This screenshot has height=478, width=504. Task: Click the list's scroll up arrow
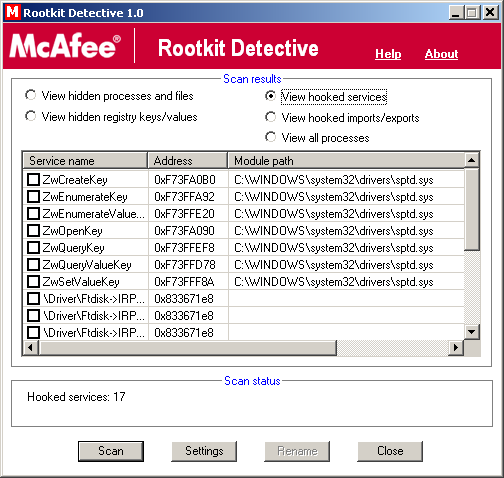(472, 160)
